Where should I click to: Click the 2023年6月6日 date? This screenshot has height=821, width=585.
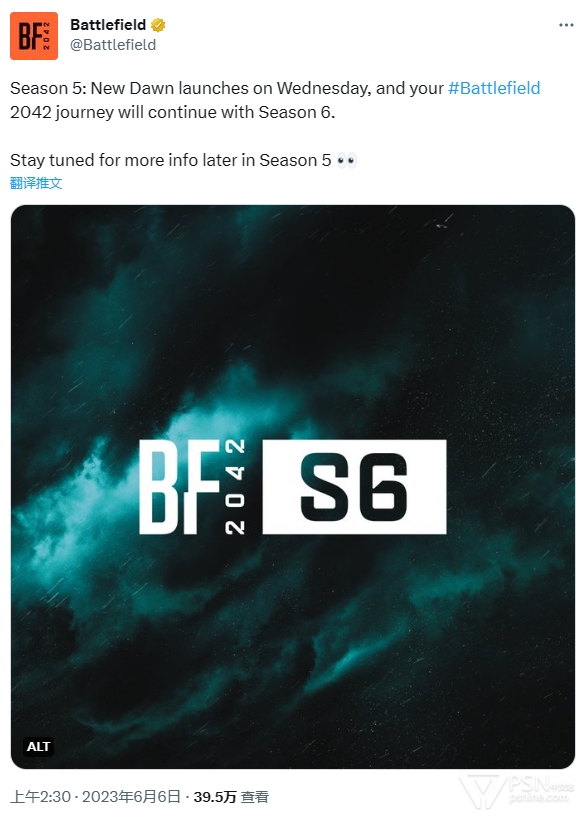[131, 797]
